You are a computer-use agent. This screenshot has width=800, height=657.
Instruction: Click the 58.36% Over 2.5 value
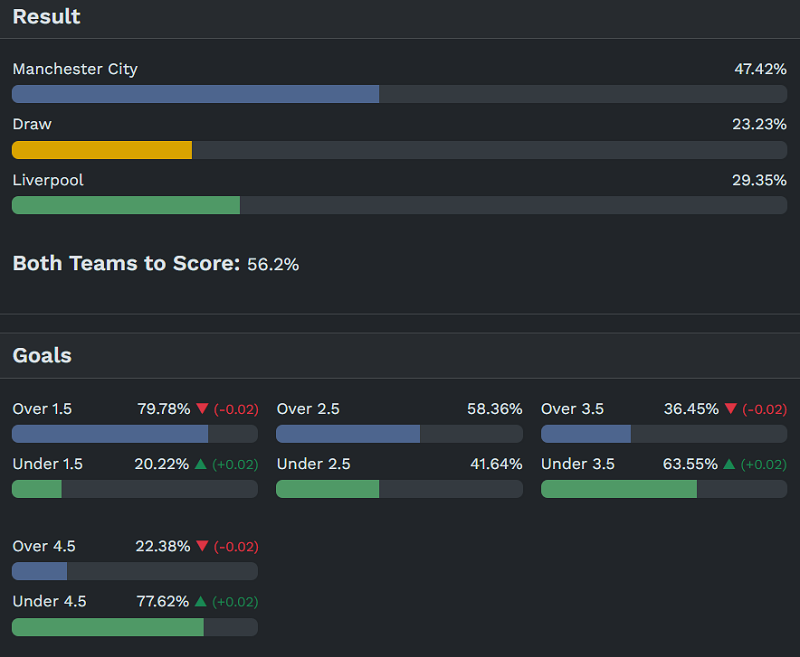[x=494, y=409]
